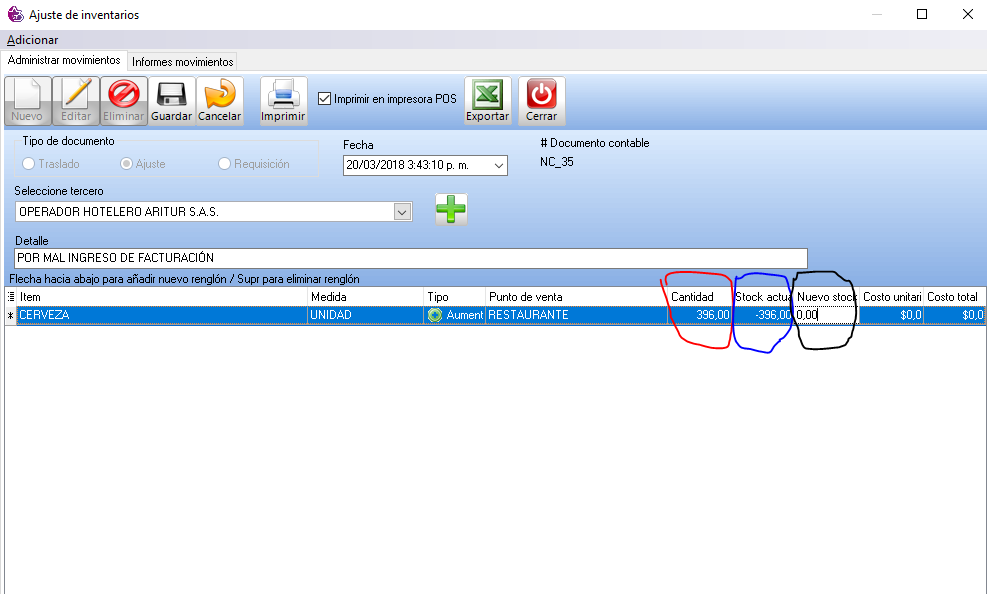The image size is (987, 594).
Task: Click the Detalle text field
Action: [410, 258]
